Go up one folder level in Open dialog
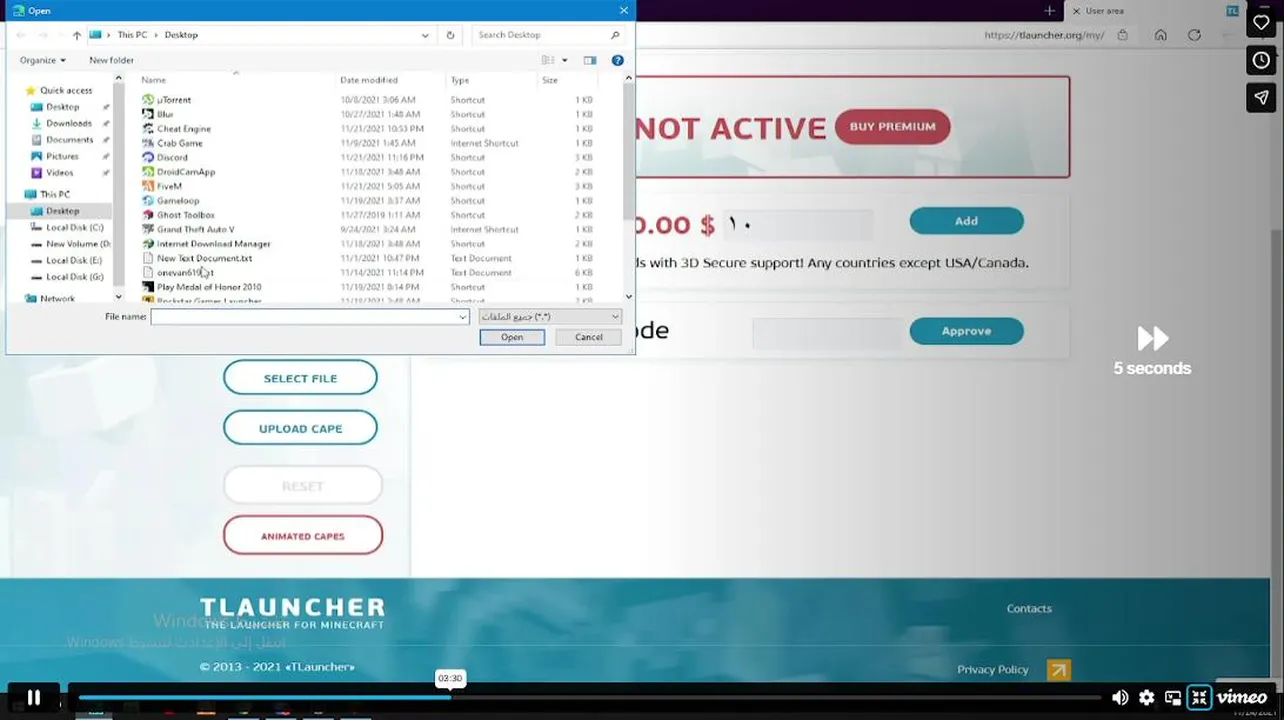This screenshot has width=1284, height=720. pyautogui.click(x=77, y=35)
